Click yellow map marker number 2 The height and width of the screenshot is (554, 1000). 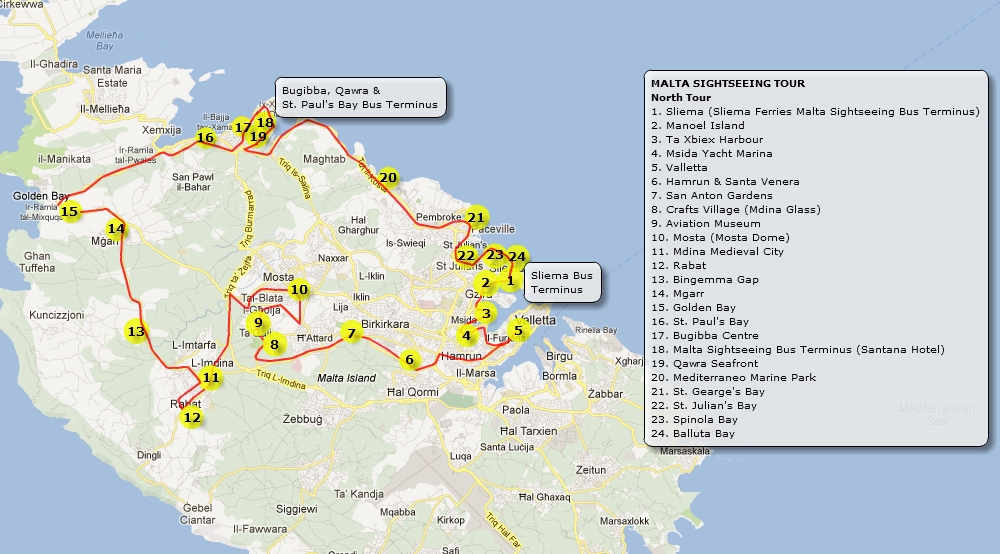pyautogui.click(x=485, y=282)
